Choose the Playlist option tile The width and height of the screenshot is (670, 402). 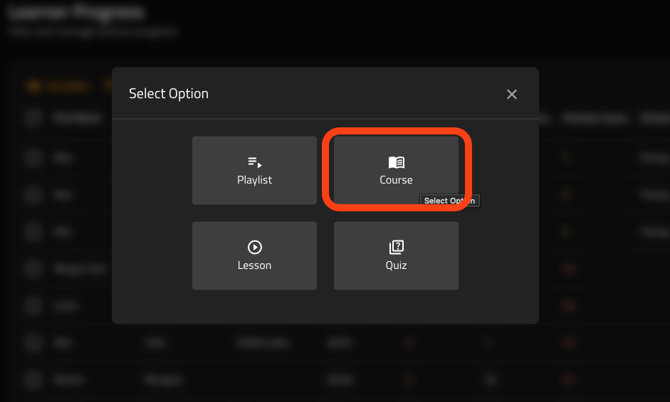(254, 171)
